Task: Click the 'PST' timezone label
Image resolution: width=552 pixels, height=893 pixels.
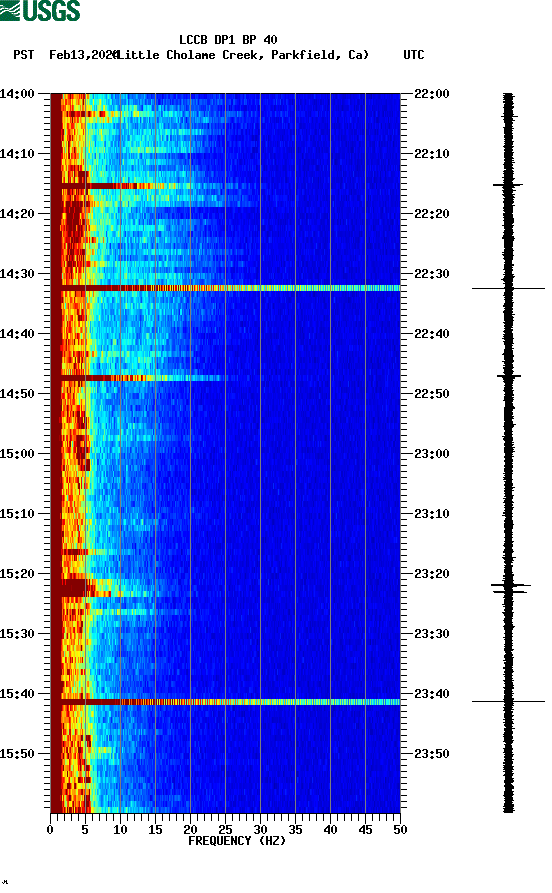Action: click(x=23, y=55)
